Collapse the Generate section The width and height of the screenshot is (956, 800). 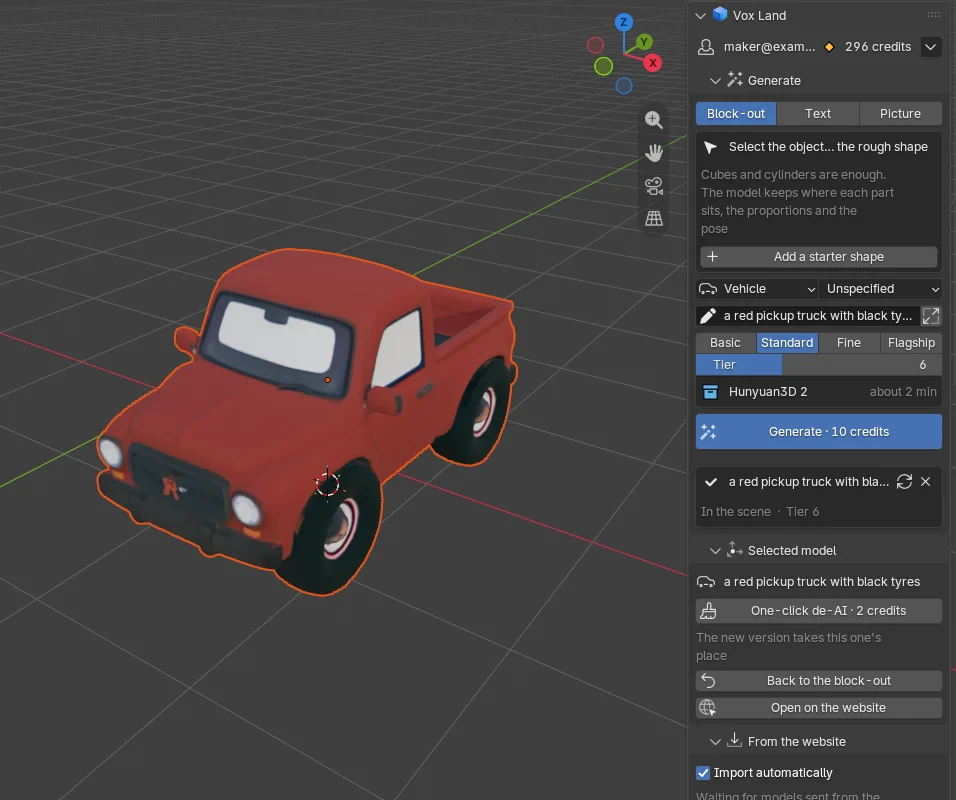coord(715,80)
